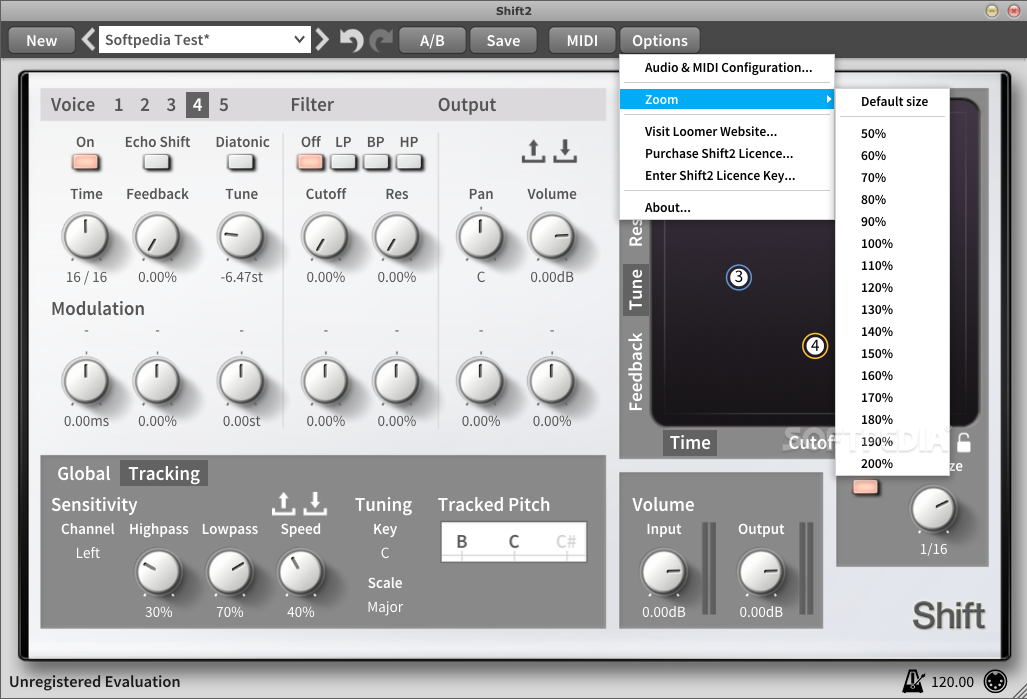Screen dimensions: 1027x699
Task: Set zoom to 100%
Action: tap(893, 244)
